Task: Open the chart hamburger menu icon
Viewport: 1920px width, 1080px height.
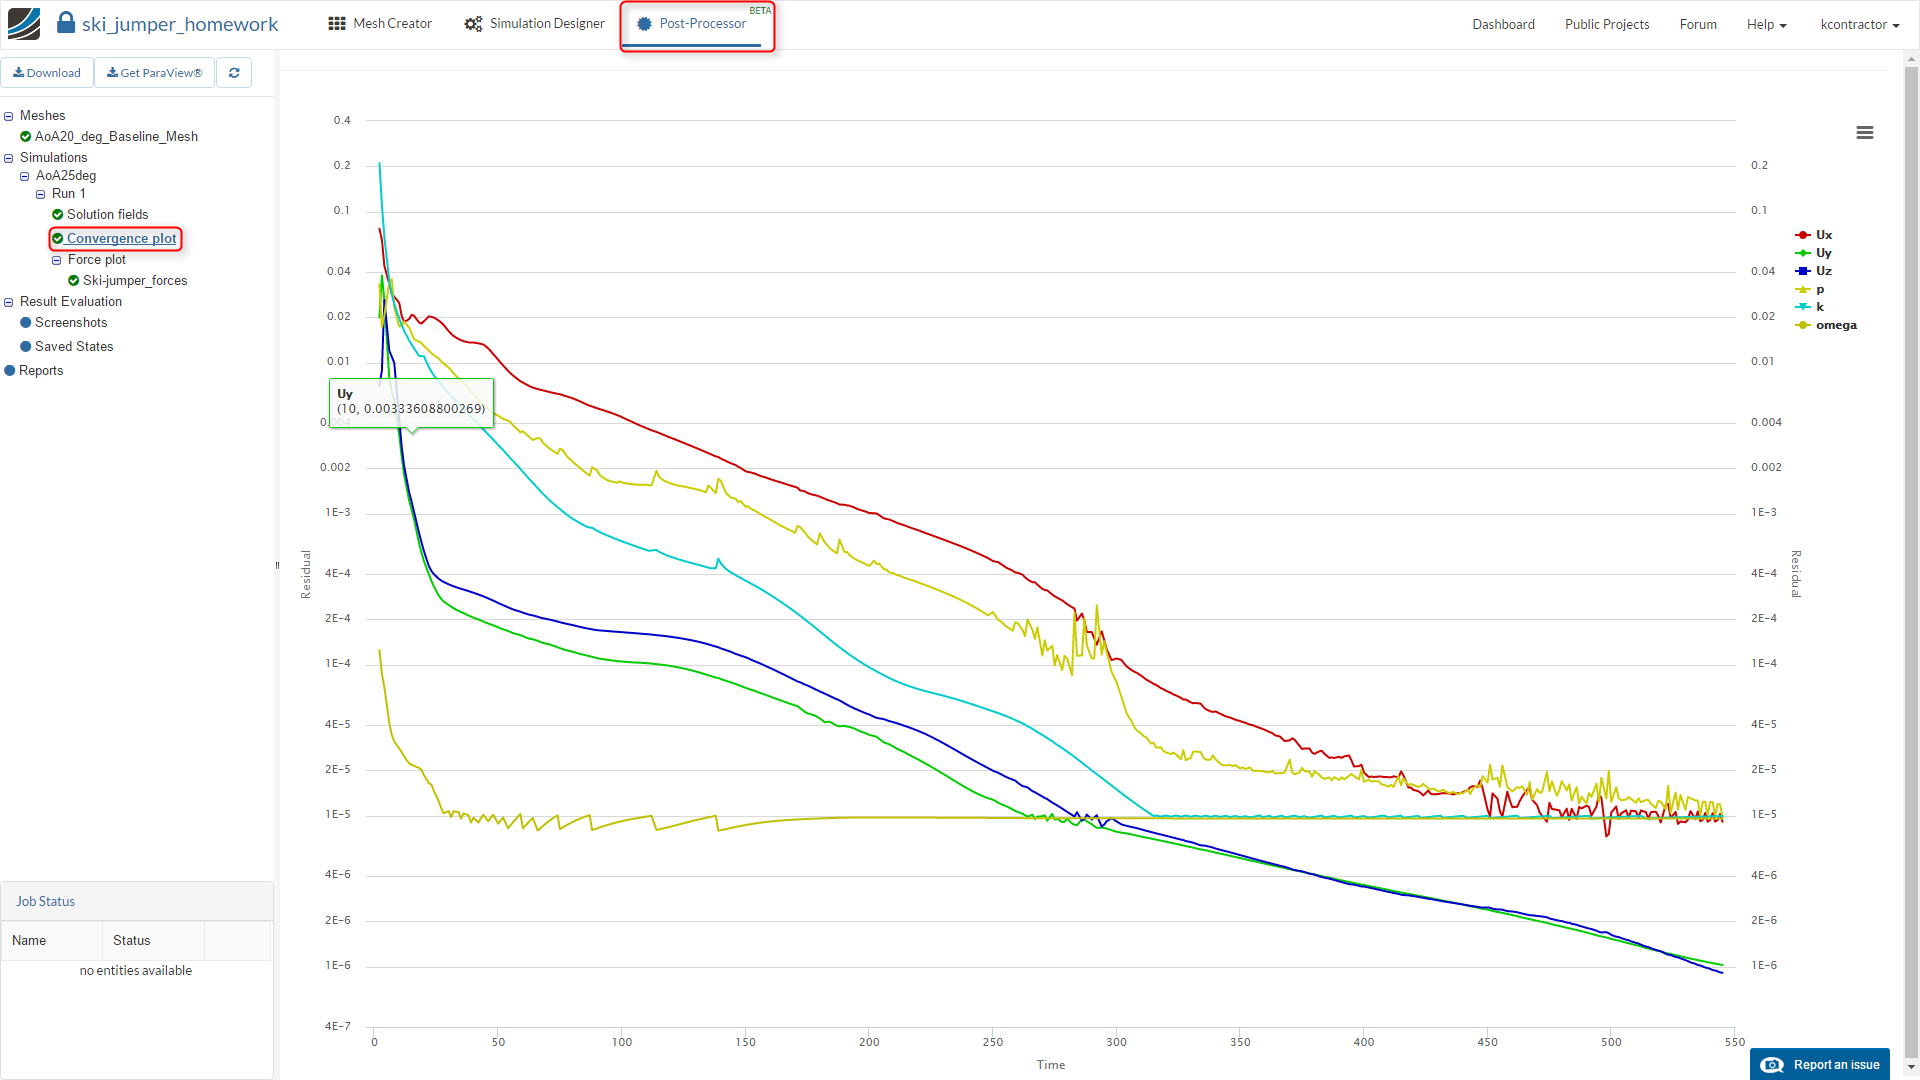Action: 1865,133
